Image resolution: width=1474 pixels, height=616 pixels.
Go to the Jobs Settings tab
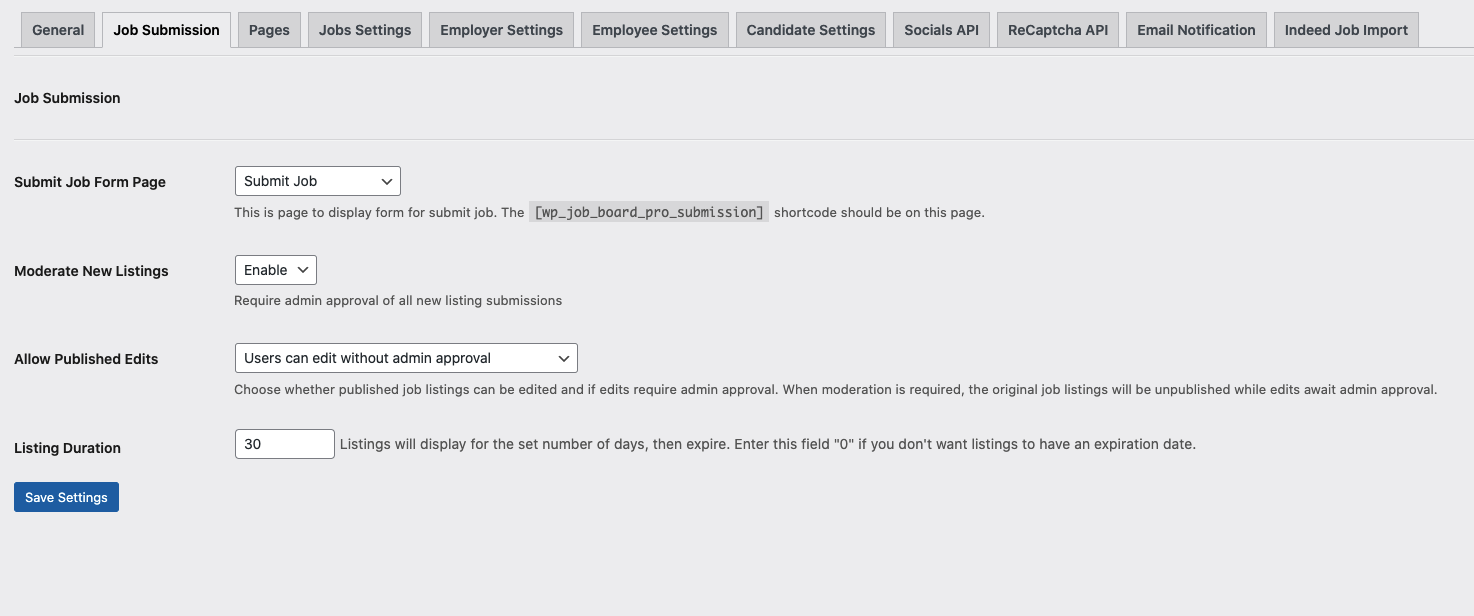[365, 30]
